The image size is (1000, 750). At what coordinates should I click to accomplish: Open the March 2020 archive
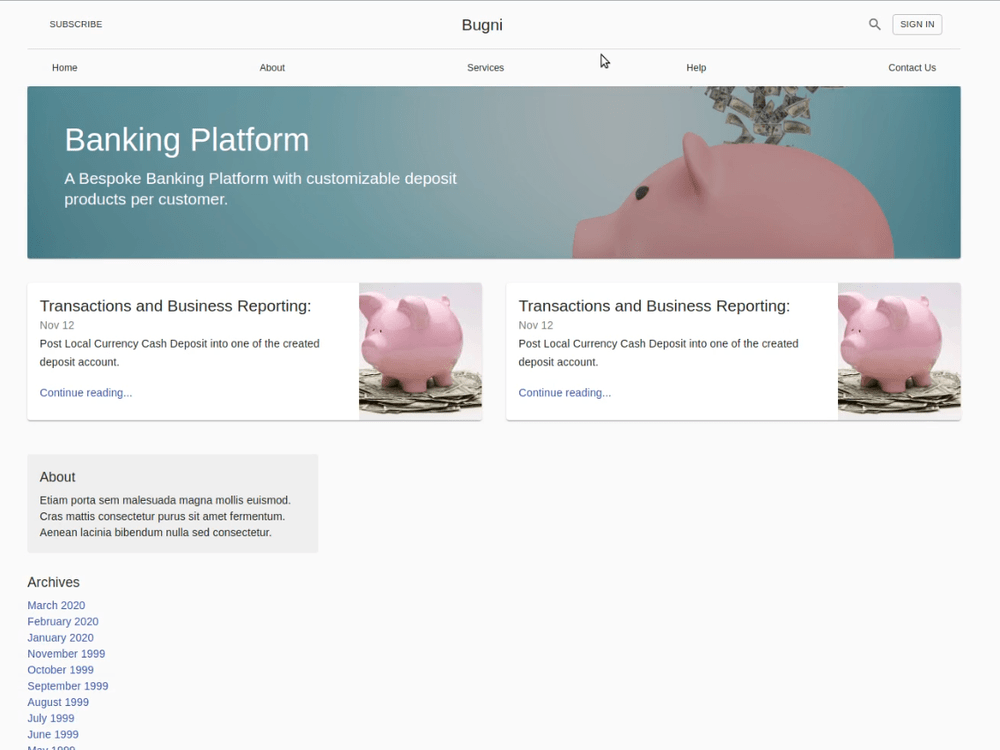(56, 605)
